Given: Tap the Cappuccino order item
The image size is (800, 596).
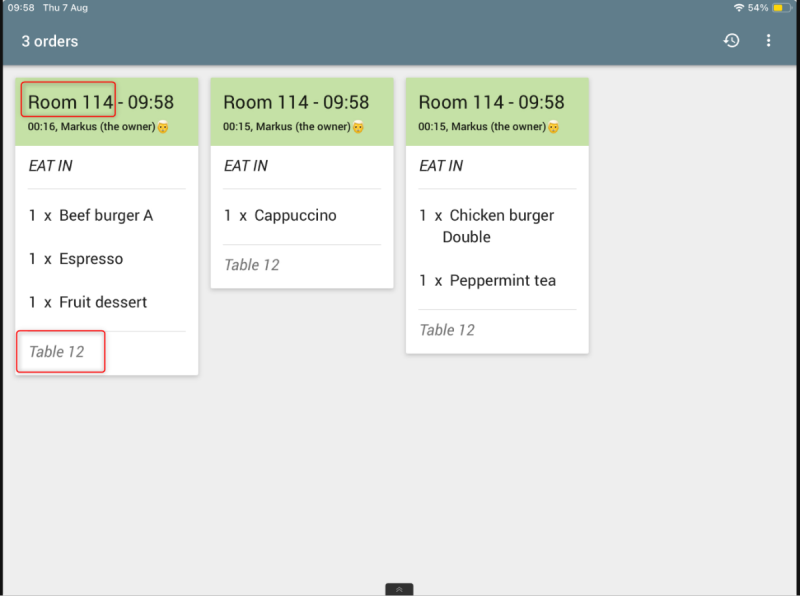Looking at the screenshot, I should tap(281, 216).
